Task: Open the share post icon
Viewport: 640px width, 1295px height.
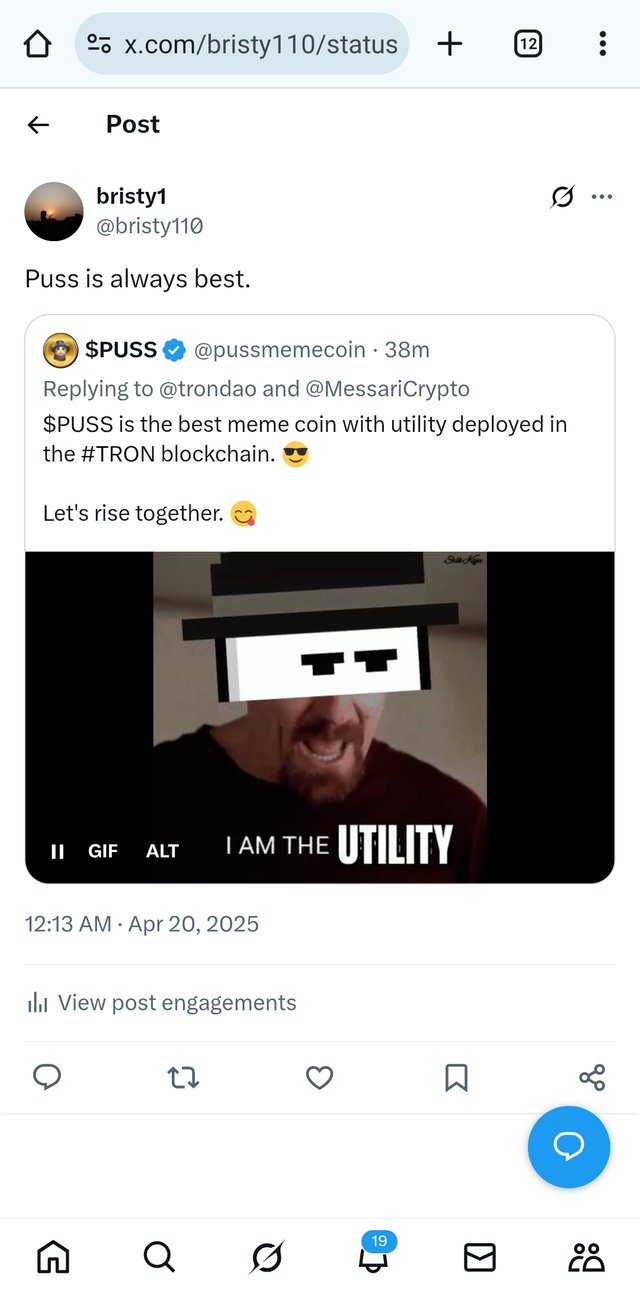Action: click(592, 1077)
